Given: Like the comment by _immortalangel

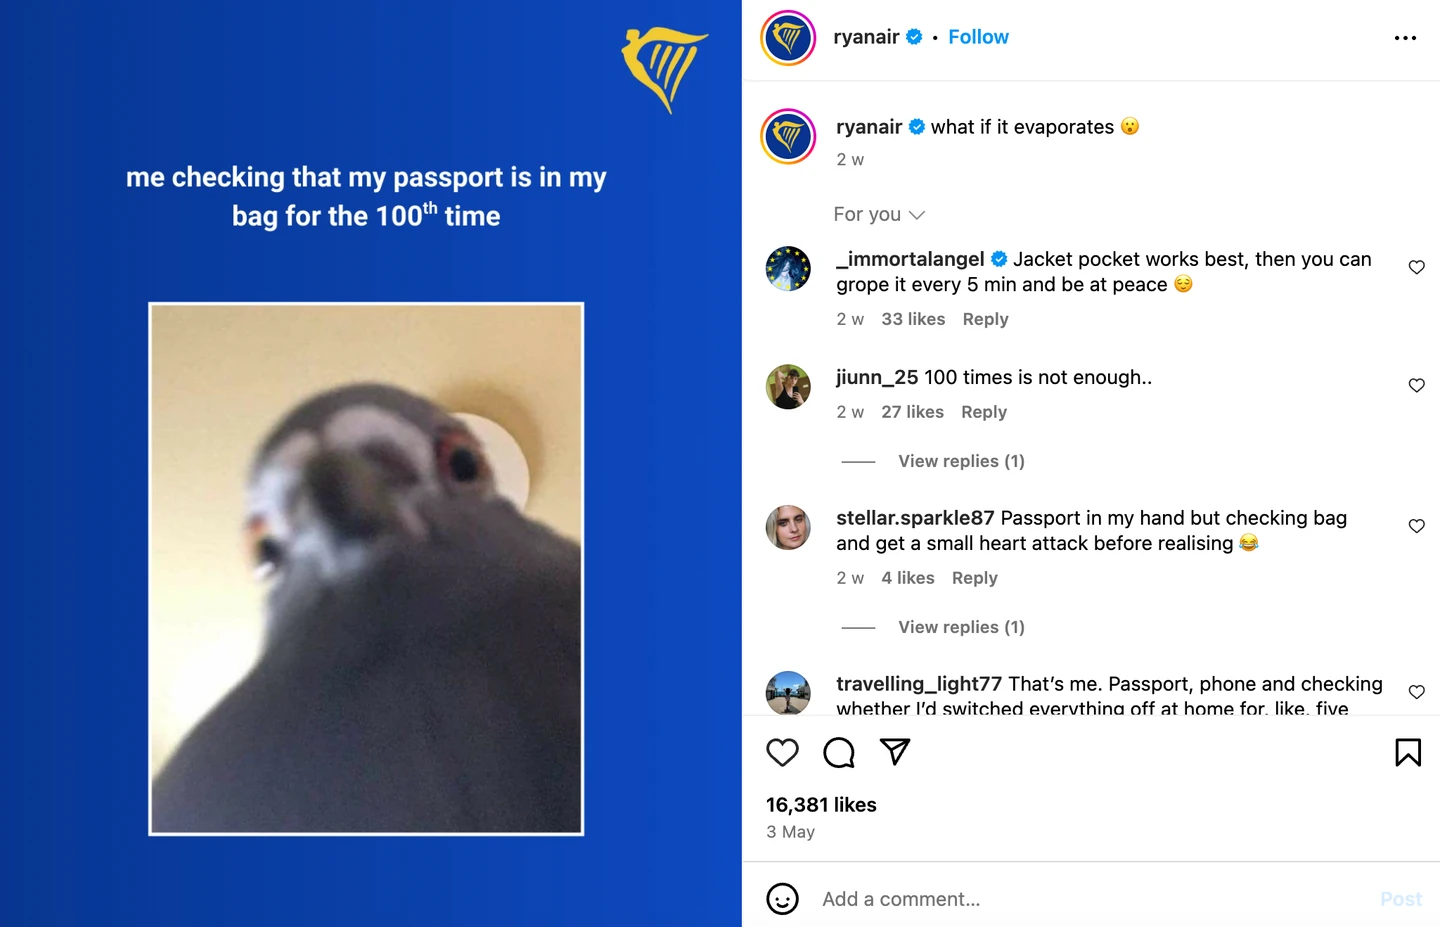Looking at the screenshot, I should 1416,267.
